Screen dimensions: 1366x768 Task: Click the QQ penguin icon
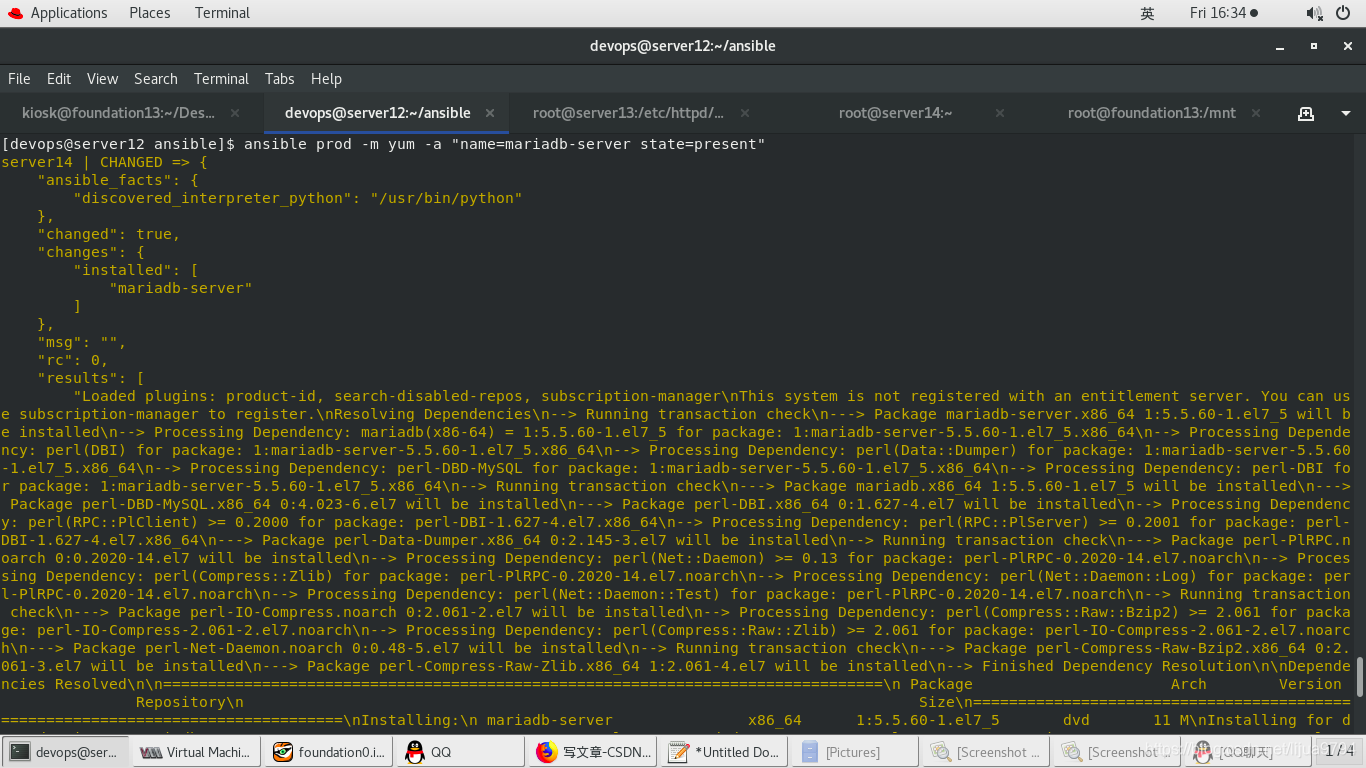pyautogui.click(x=415, y=752)
